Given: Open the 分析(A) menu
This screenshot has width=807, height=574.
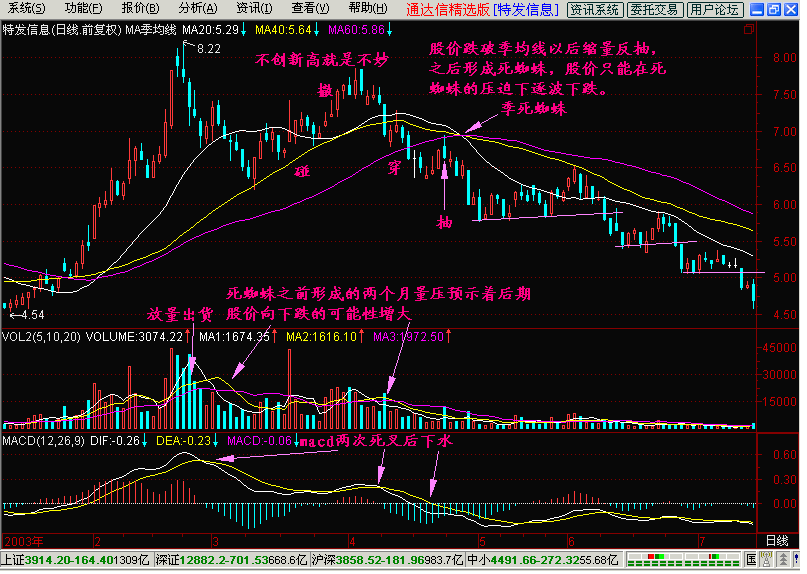Looking at the screenshot, I should (190, 9).
